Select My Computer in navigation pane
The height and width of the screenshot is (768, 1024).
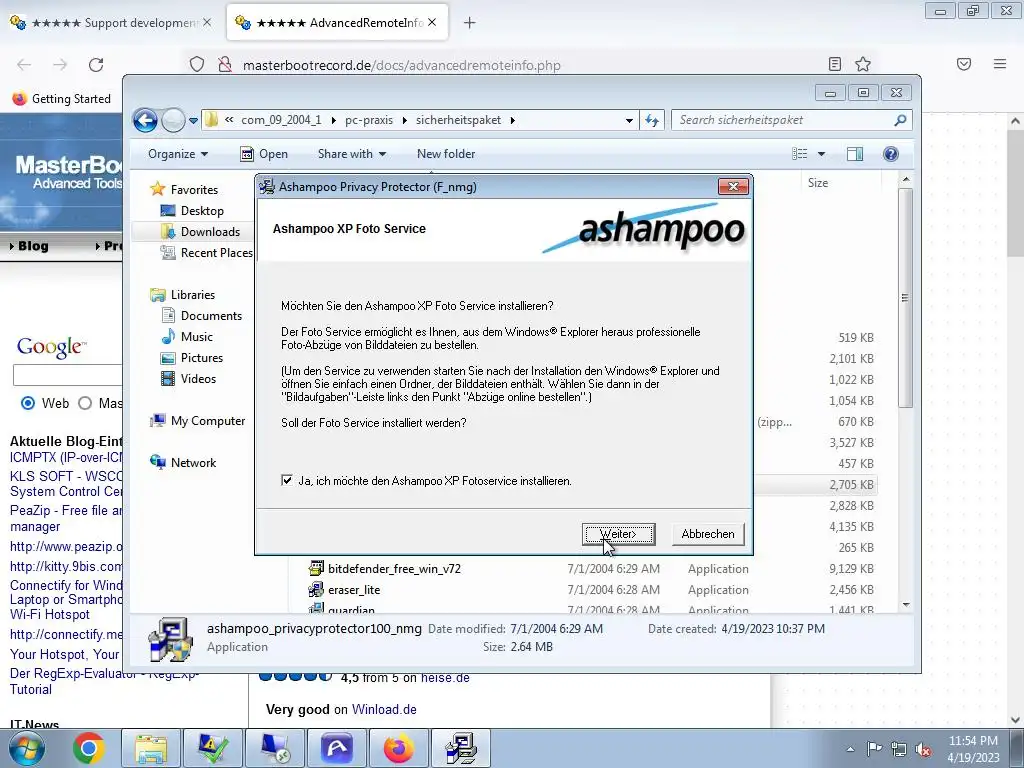click(x=207, y=421)
